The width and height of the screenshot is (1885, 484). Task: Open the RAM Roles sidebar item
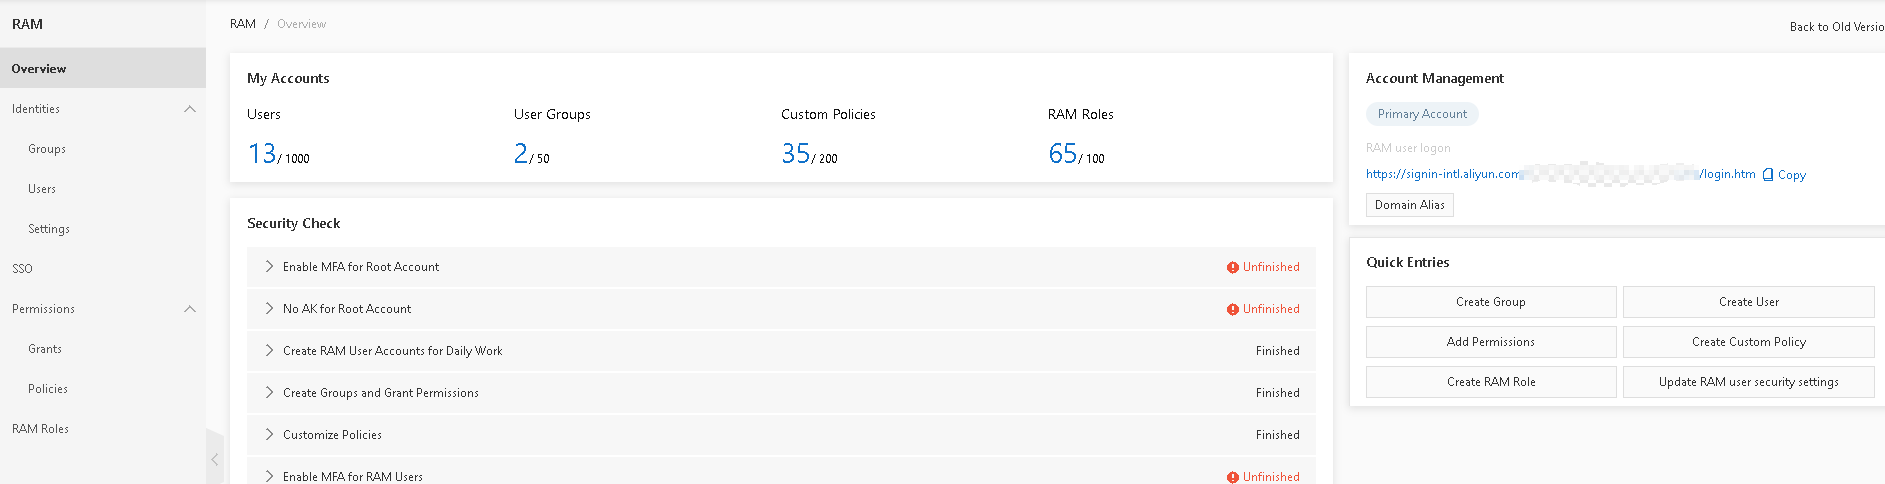[40, 429]
